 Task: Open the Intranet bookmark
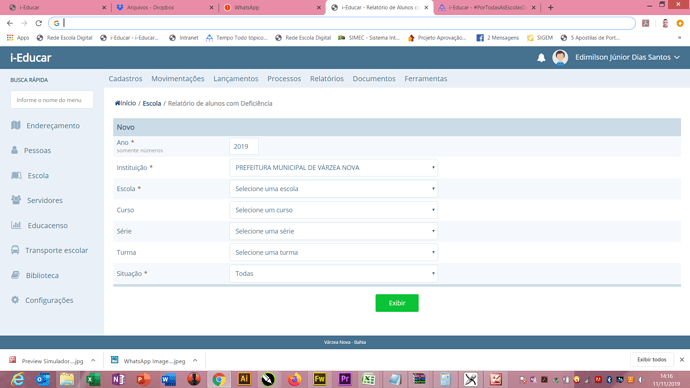tap(184, 38)
